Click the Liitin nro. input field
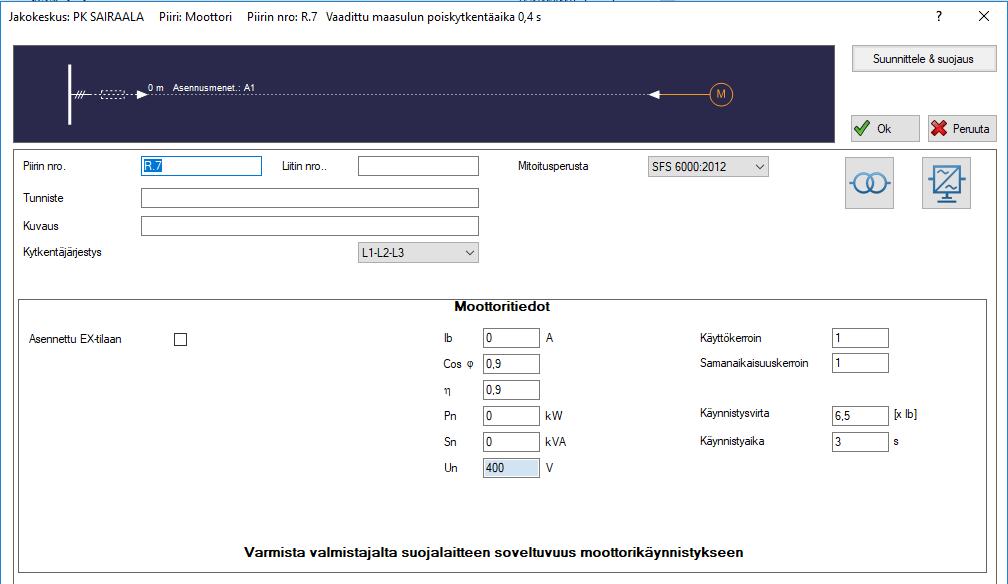The height and width of the screenshot is (584, 1008). (x=418, y=166)
